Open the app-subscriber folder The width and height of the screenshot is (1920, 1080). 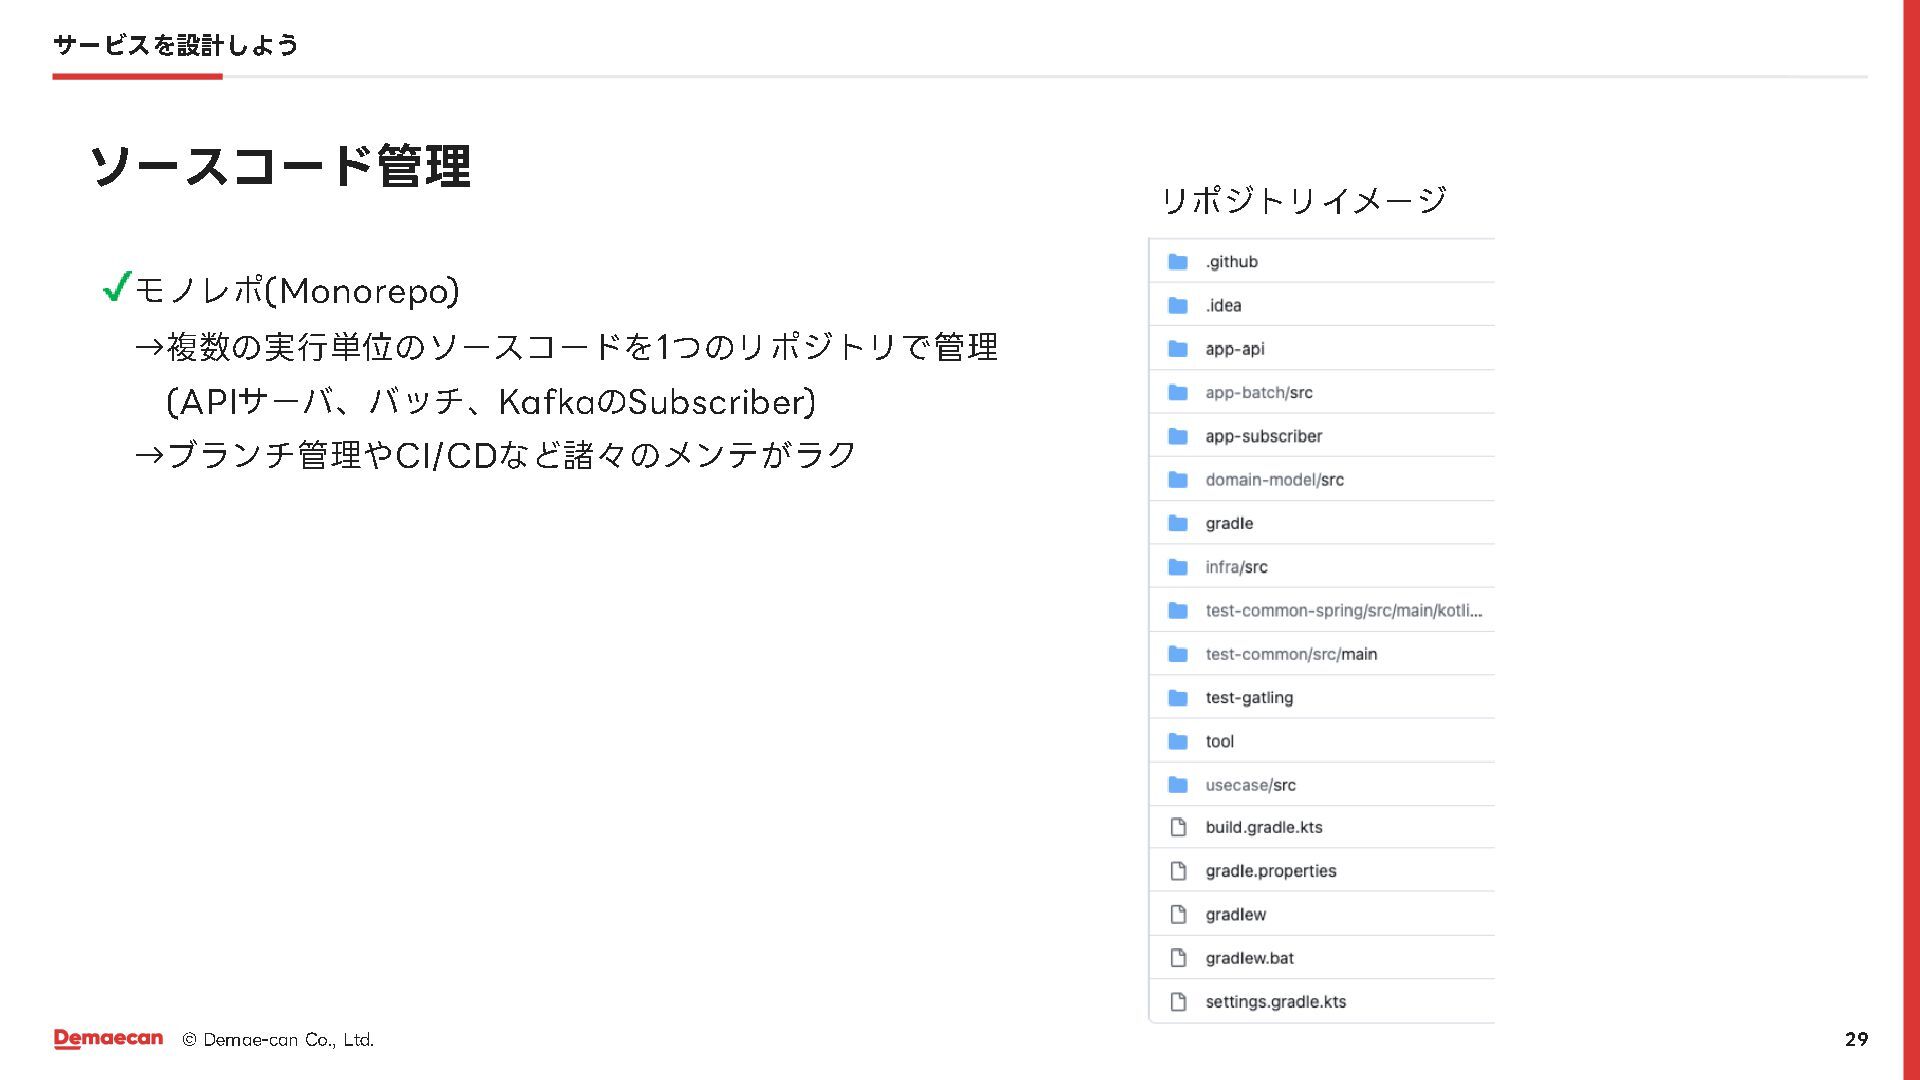pyautogui.click(x=1263, y=437)
